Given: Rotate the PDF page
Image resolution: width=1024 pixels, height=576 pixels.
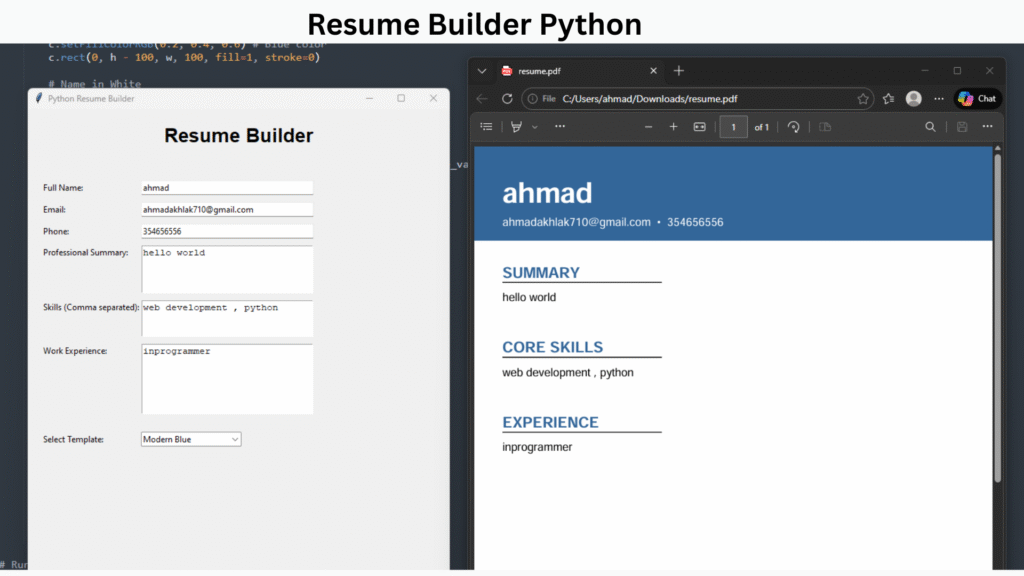Looking at the screenshot, I should [794, 127].
